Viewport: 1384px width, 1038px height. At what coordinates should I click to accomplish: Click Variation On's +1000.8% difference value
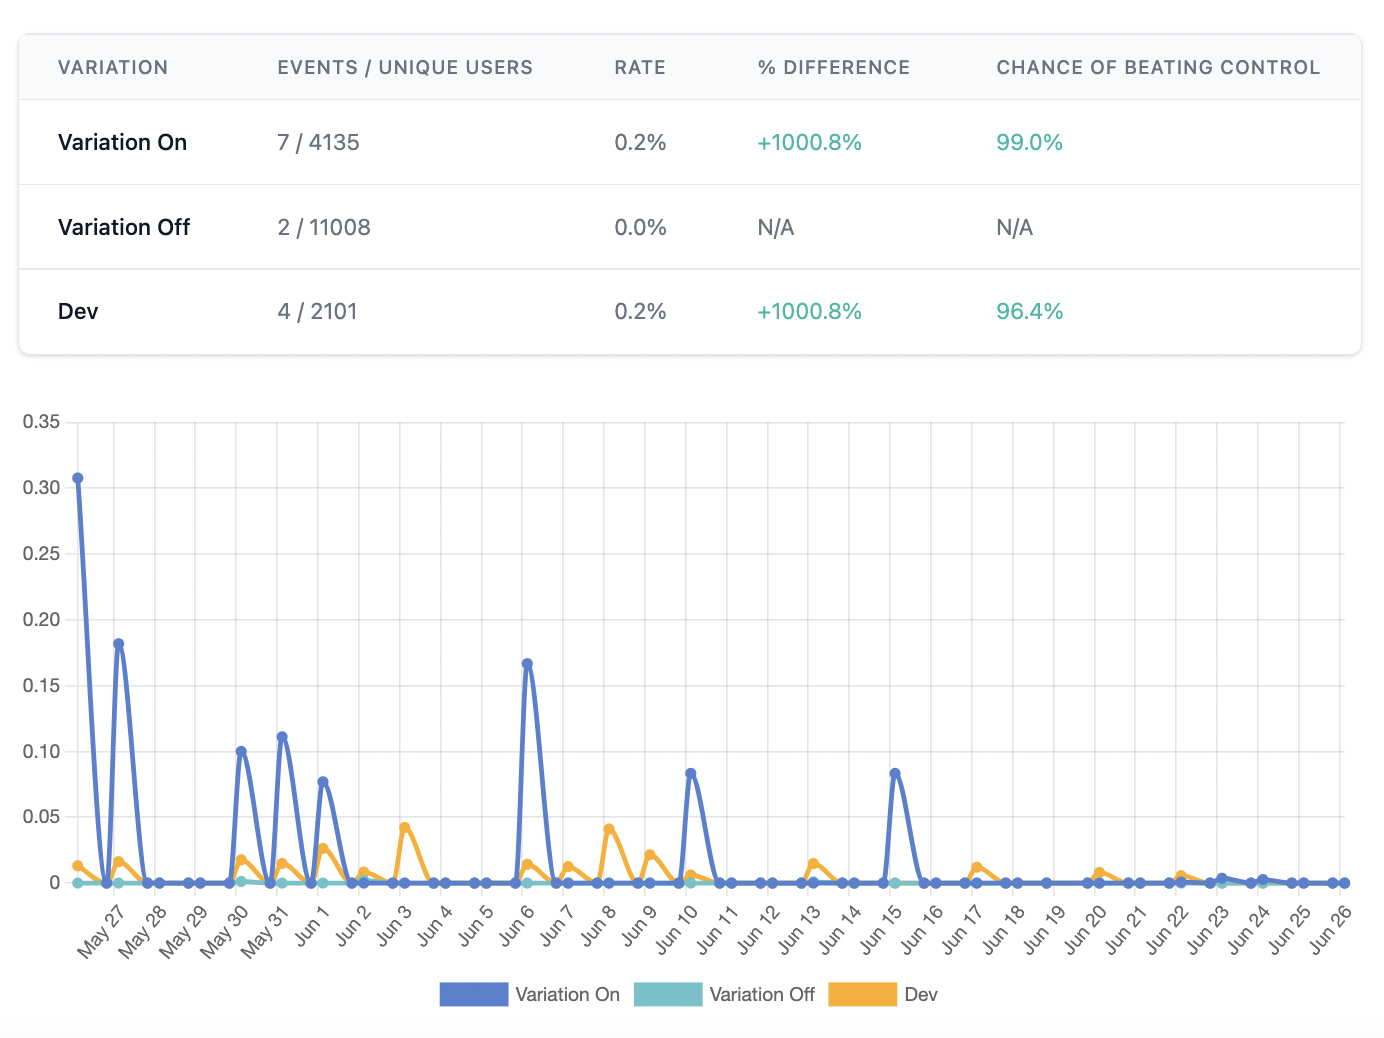(809, 142)
